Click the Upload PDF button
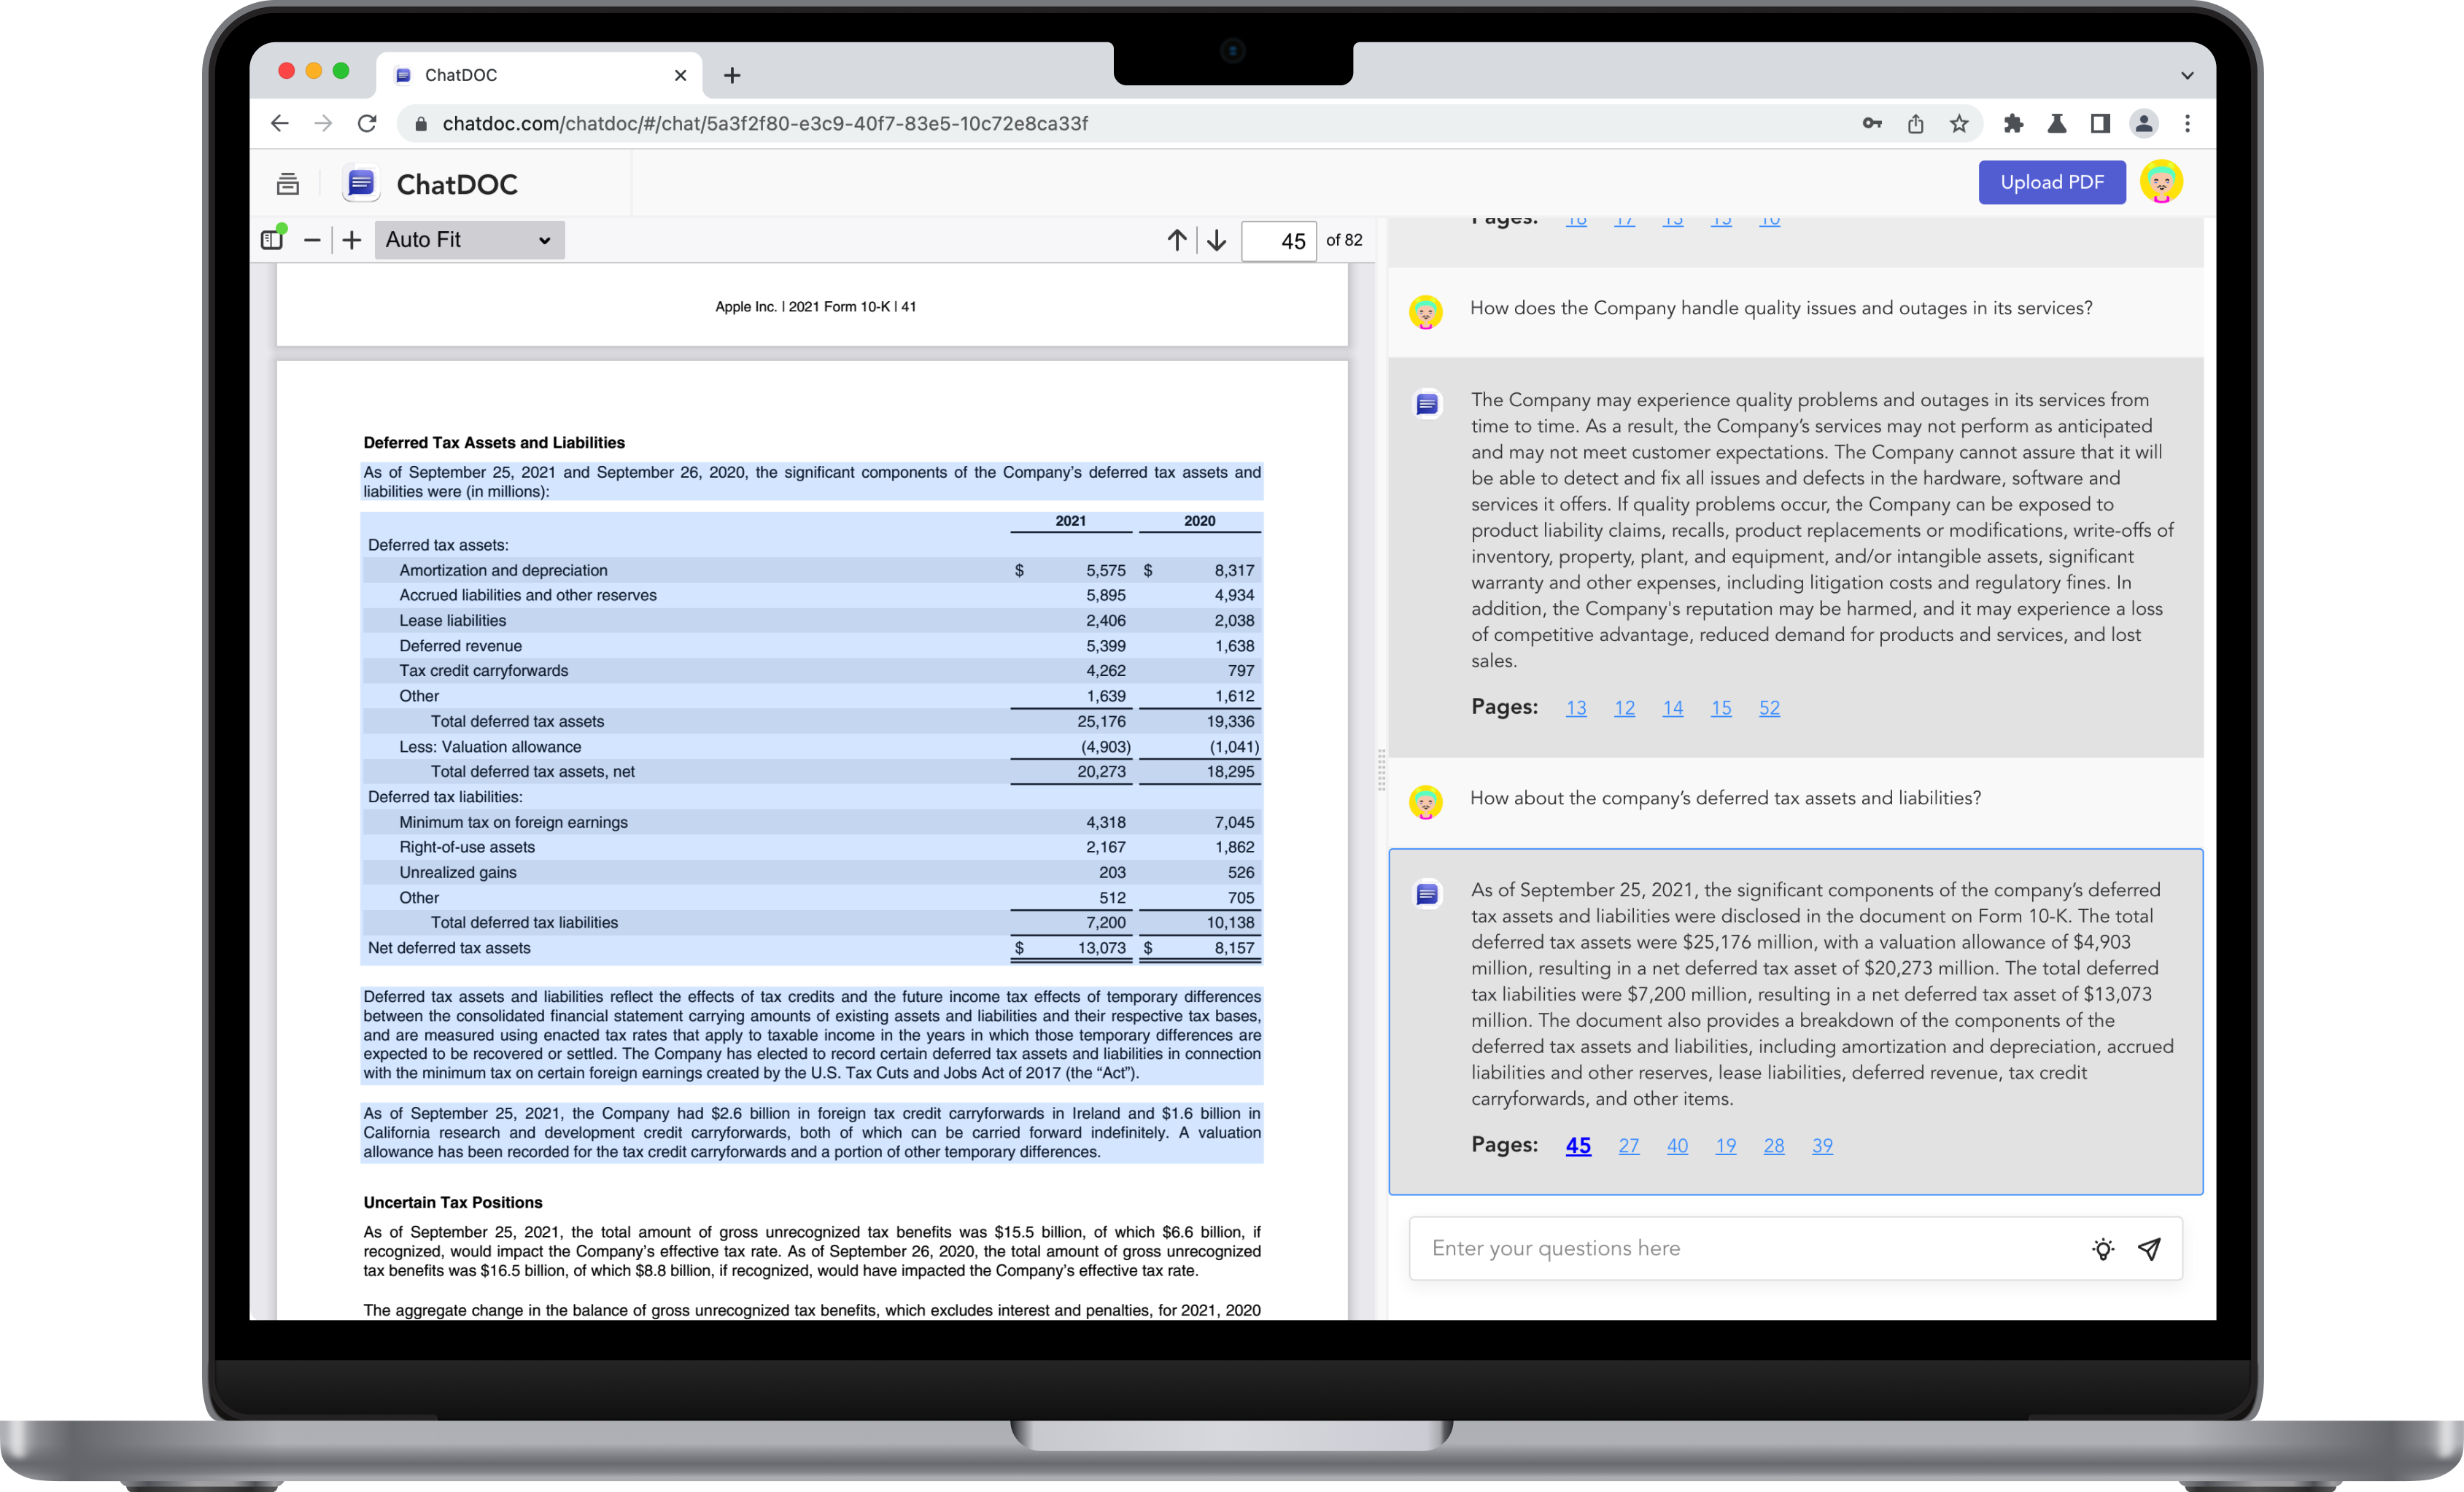2464x1492 pixels. (2051, 182)
